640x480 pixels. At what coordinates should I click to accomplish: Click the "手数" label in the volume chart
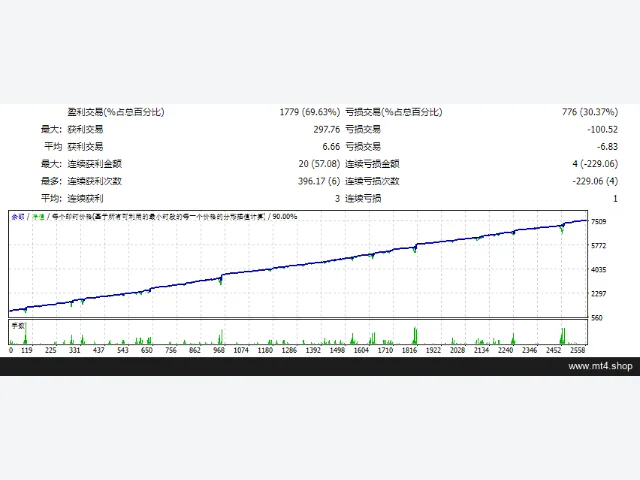click(18, 326)
